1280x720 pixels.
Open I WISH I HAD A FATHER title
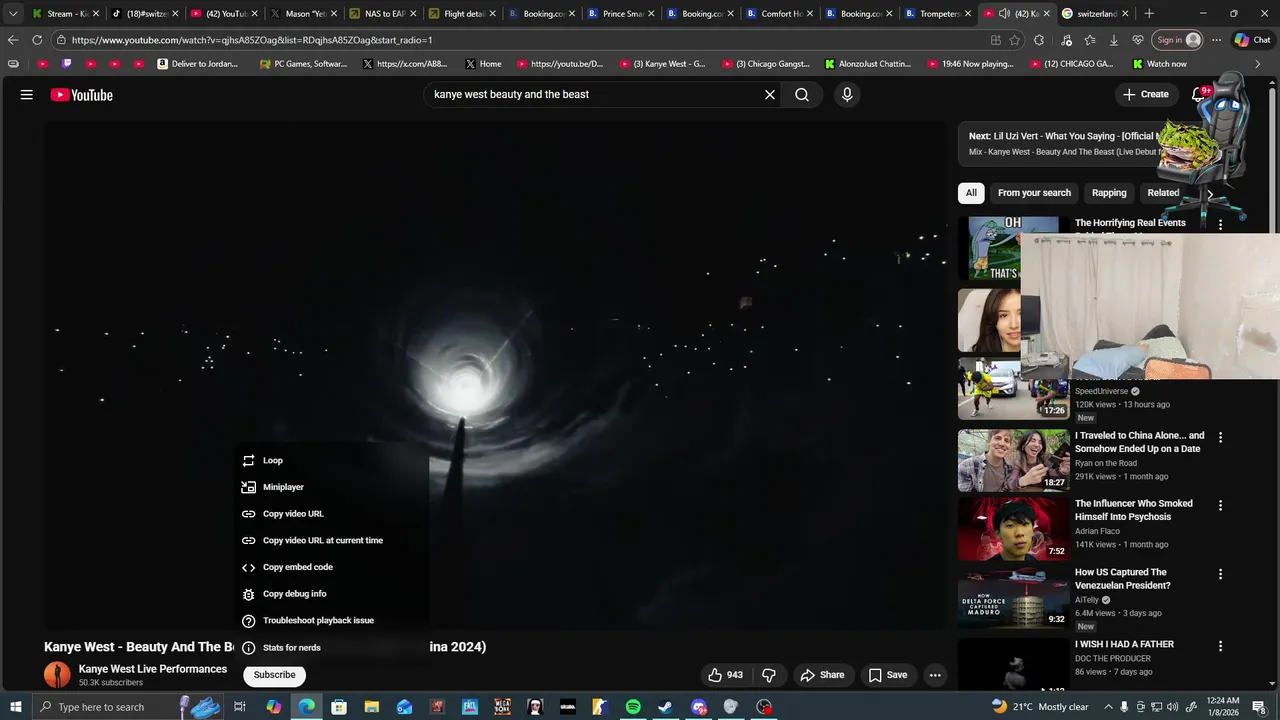[1124, 645]
